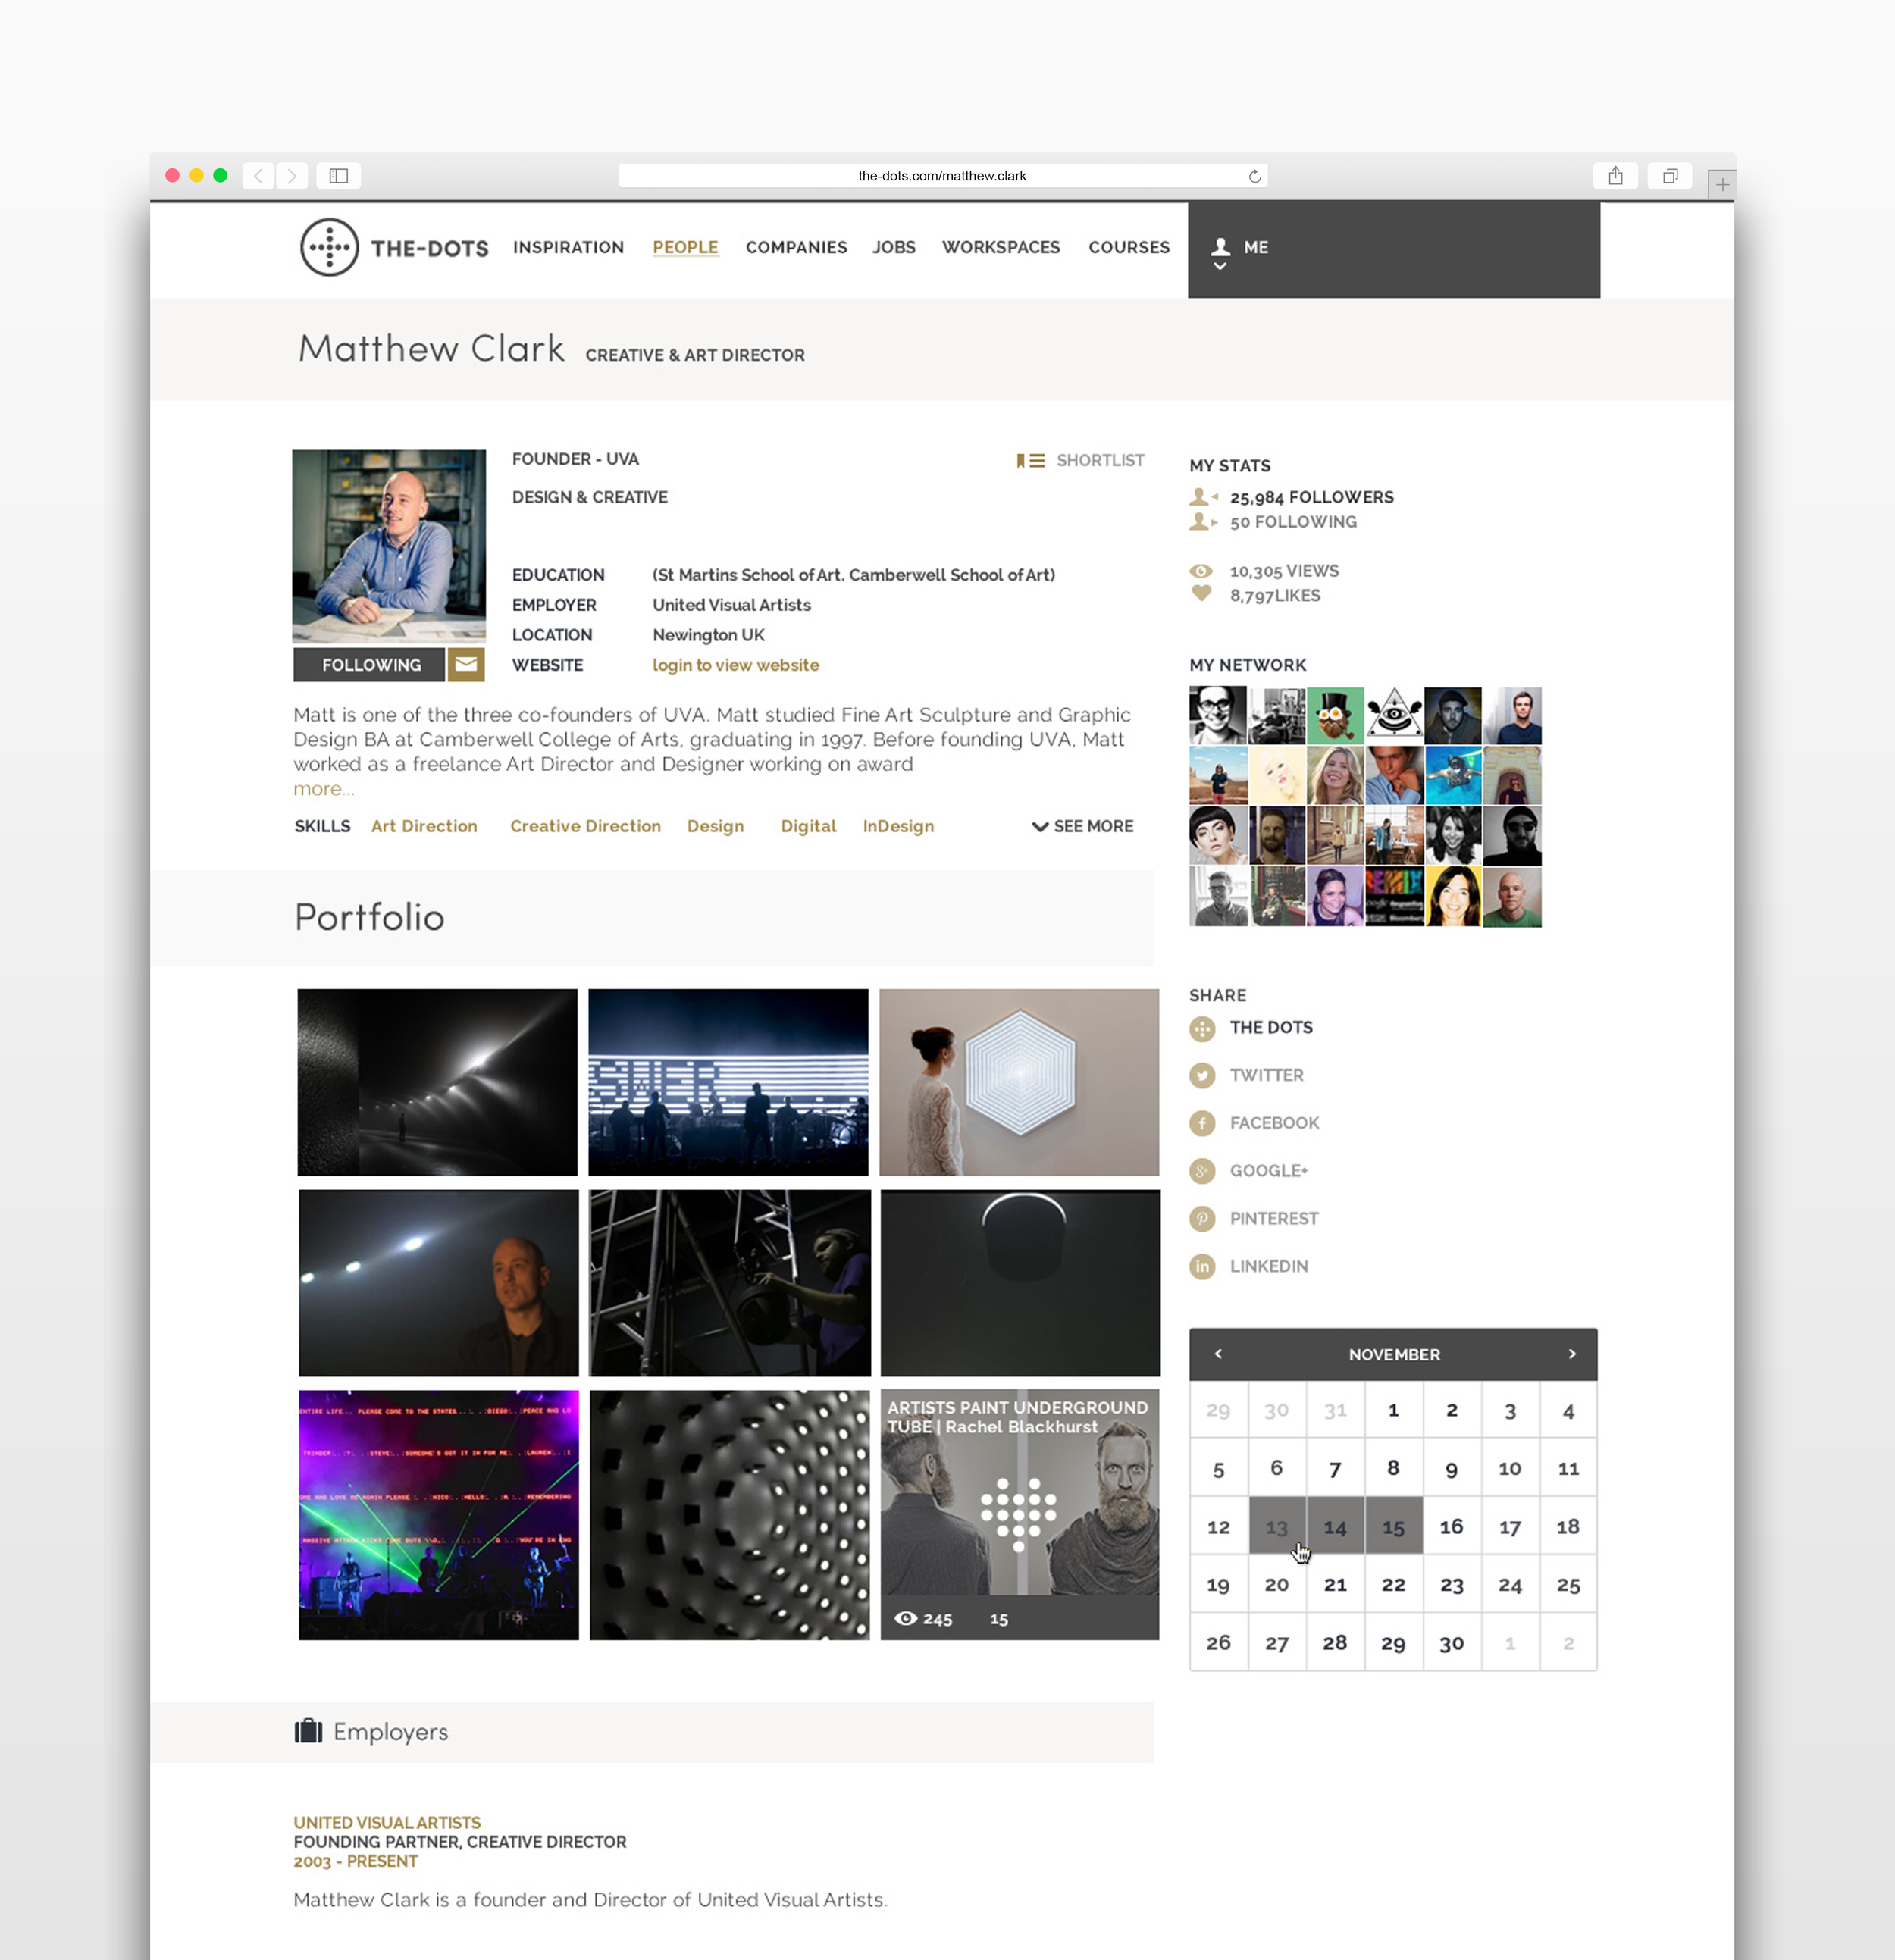Image resolution: width=1895 pixels, height=1960 pixels.
Task: Select November 30 on calendar
Action: pyautogui.click(x=1451, y=1642)
